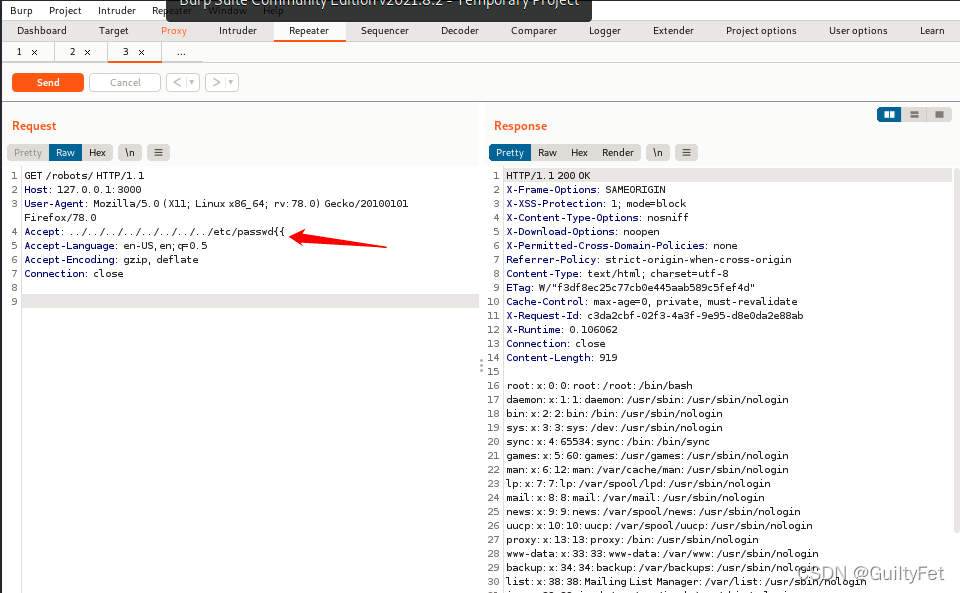Select the Pretty view in the Response panel
This screenshot has width=960, height=593.
(x=509, y=152)
